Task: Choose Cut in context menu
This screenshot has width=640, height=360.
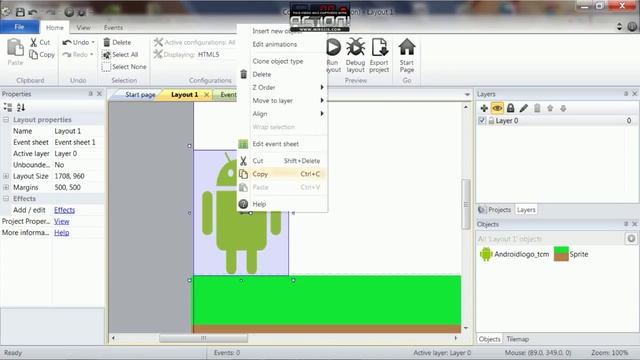Action: pyautogui.click(x=282, y=161)
